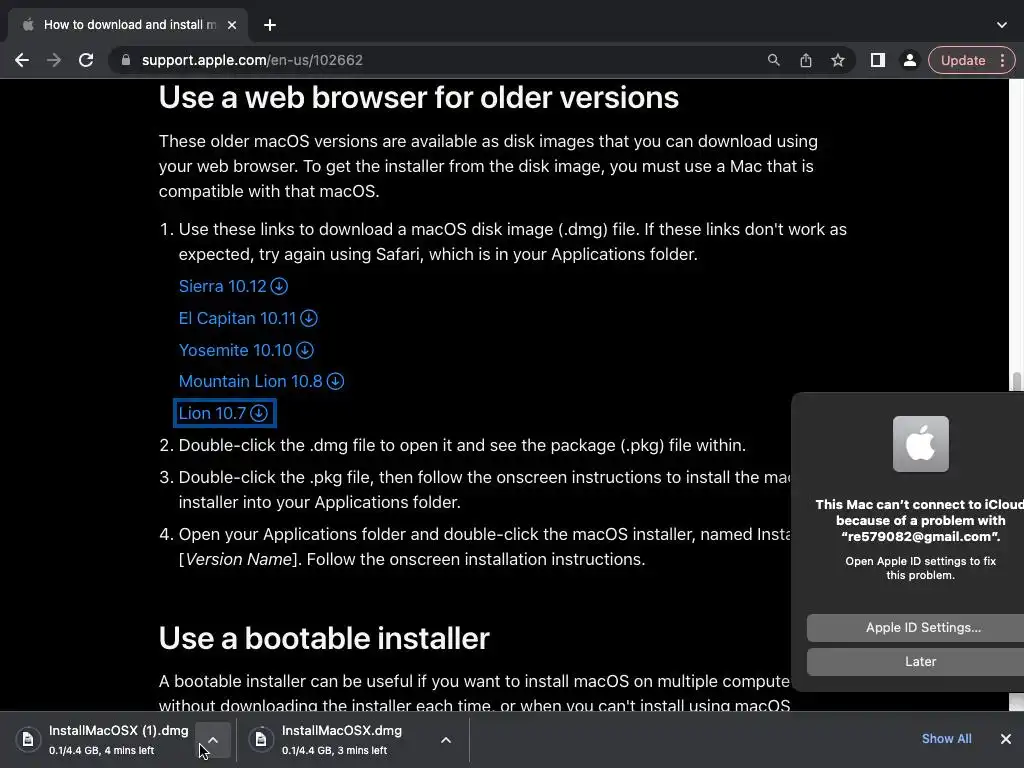Open the tab search chevron
The height and width of the screenshot is (768, 1024).
[1002, 25]
